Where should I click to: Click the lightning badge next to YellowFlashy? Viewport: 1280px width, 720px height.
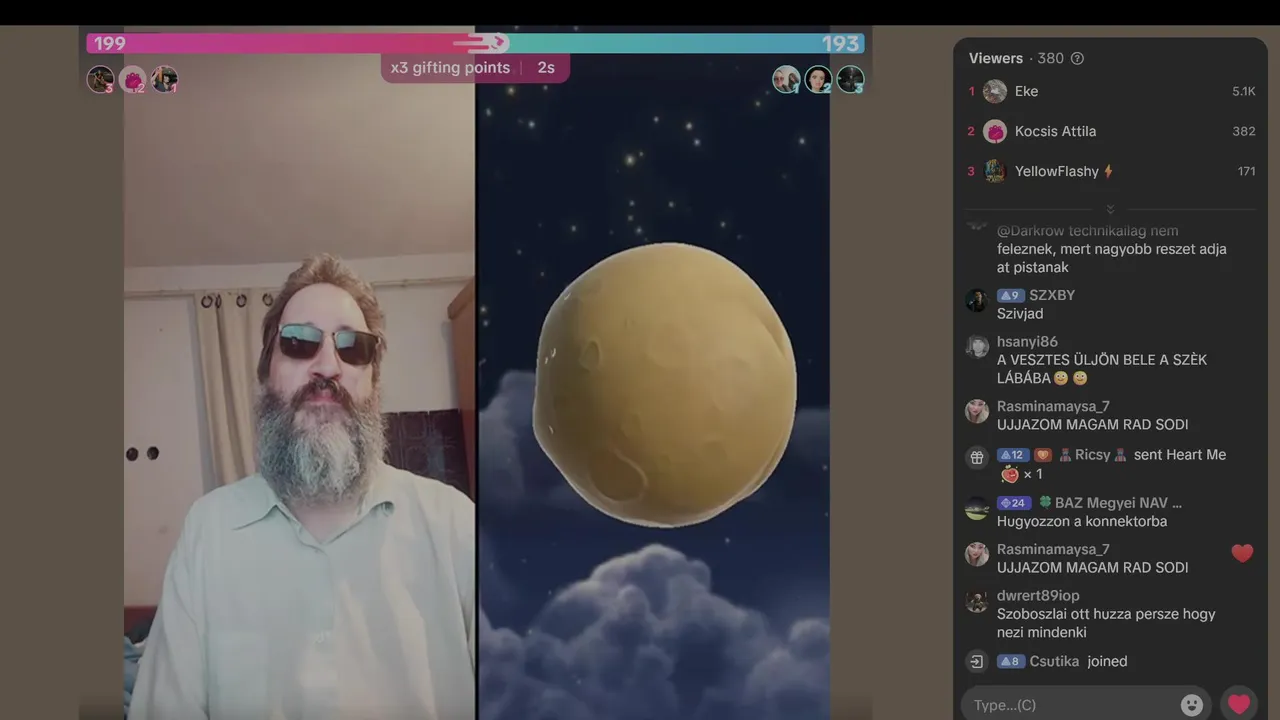[x=1108, y=171]
